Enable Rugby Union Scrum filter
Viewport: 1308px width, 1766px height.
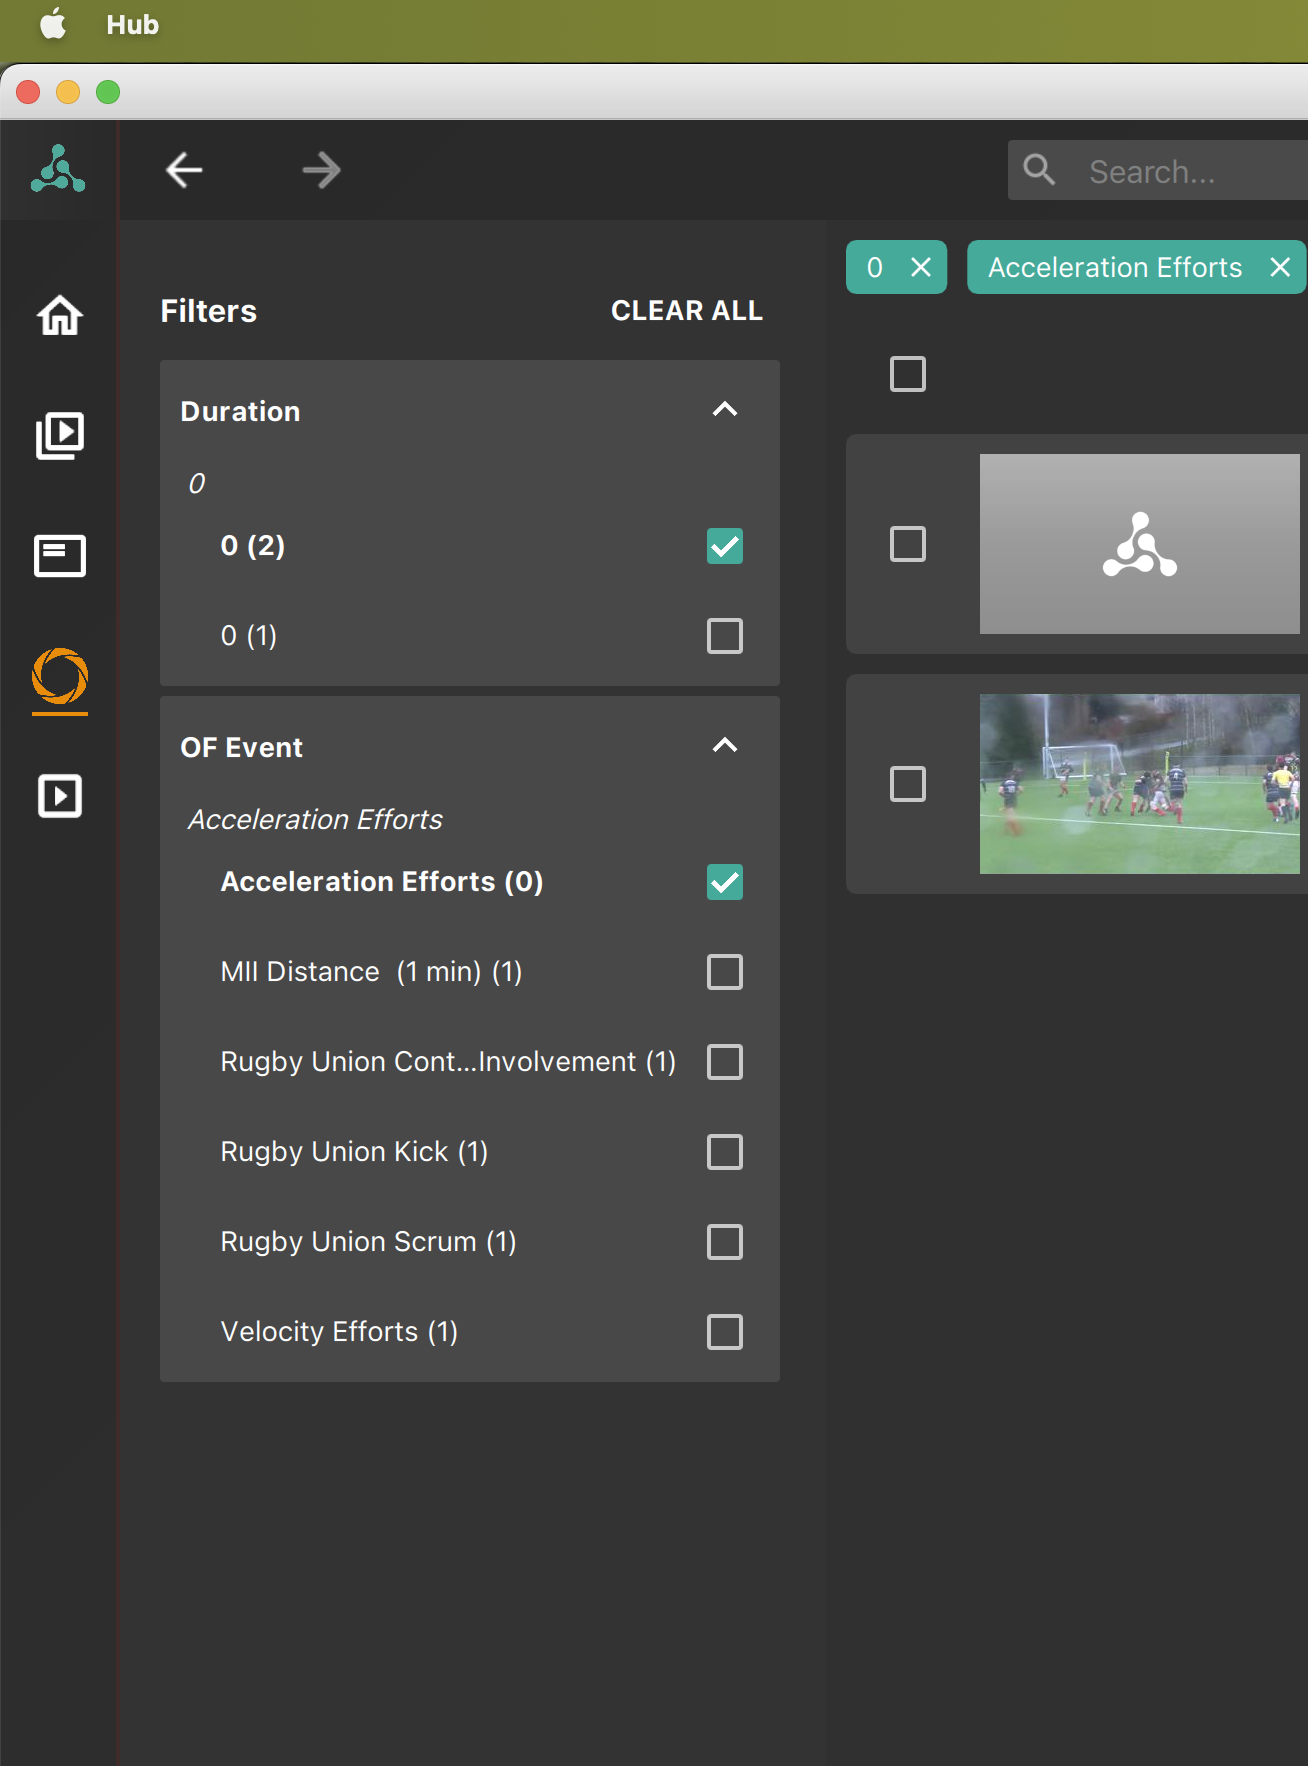[x=725, y=1242]
